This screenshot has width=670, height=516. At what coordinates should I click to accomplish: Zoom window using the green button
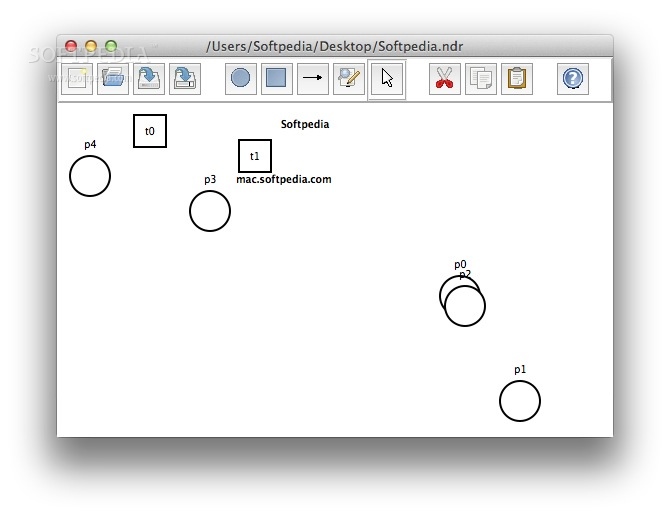click(x=111, y=46)
